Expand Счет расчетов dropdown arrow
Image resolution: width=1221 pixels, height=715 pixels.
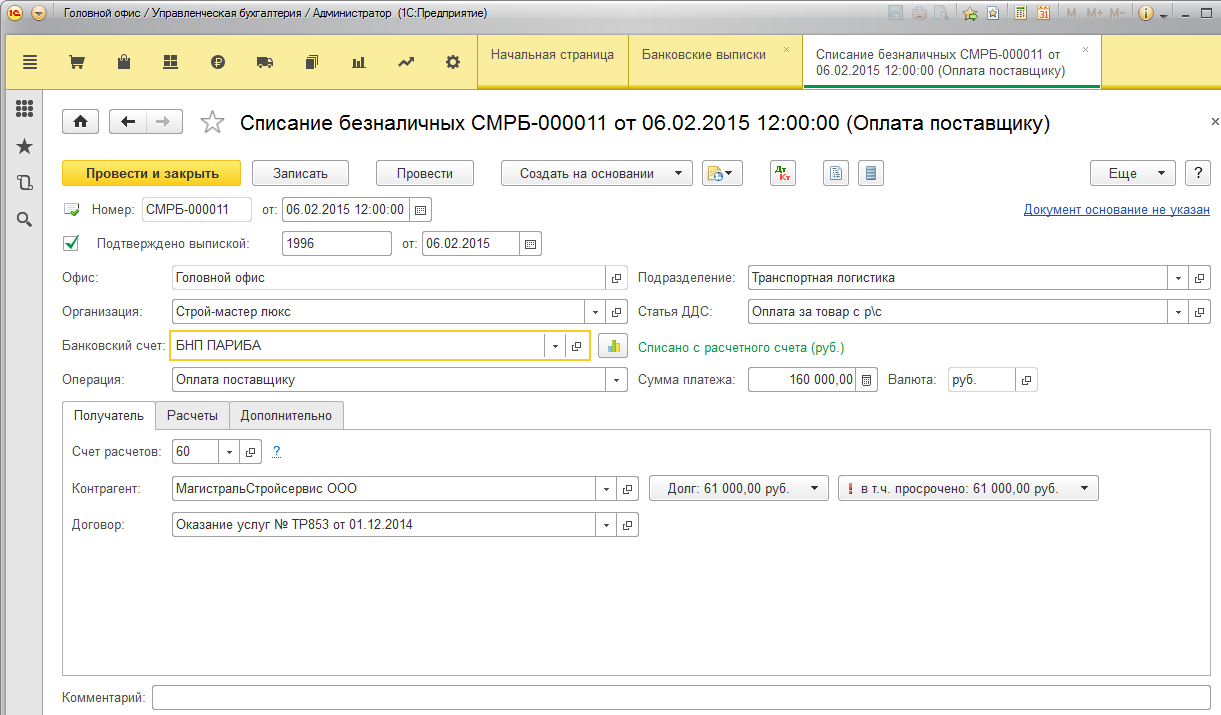coord(230,451)
